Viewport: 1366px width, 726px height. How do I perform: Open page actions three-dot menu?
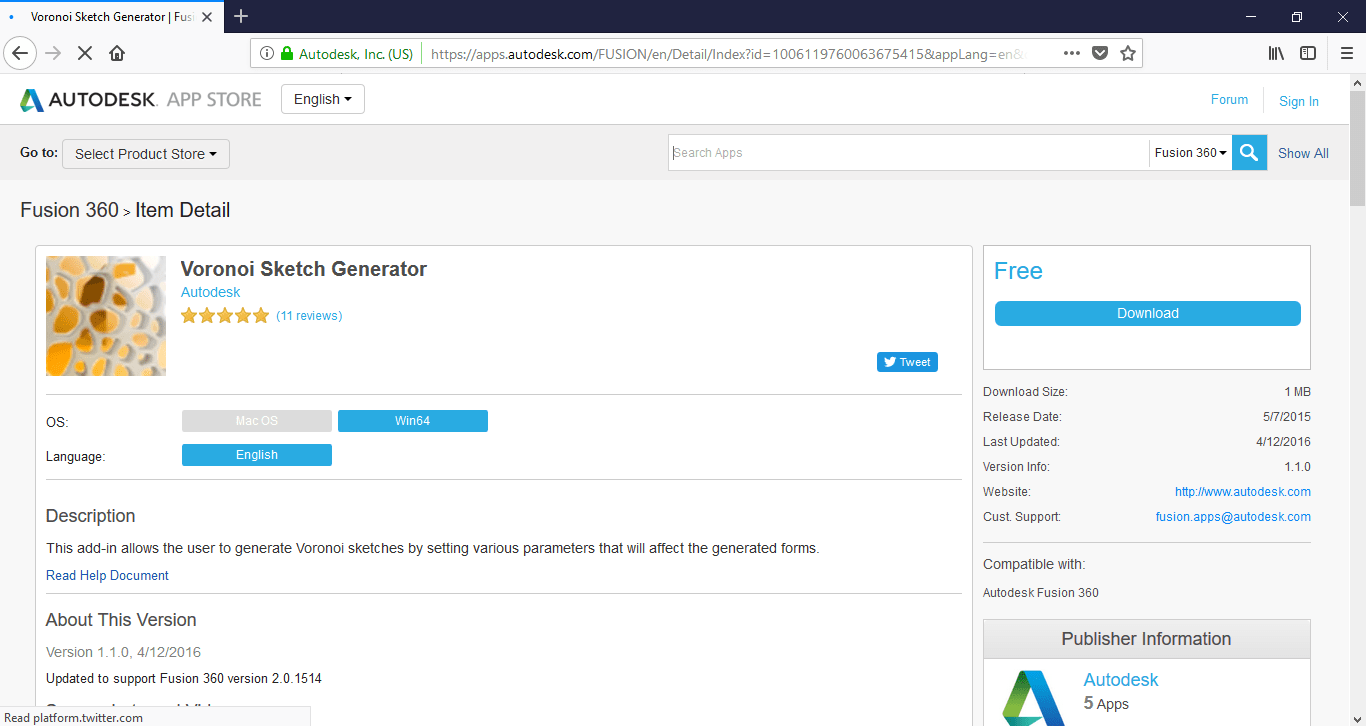pyautogui.click(x=1071, y=54)
